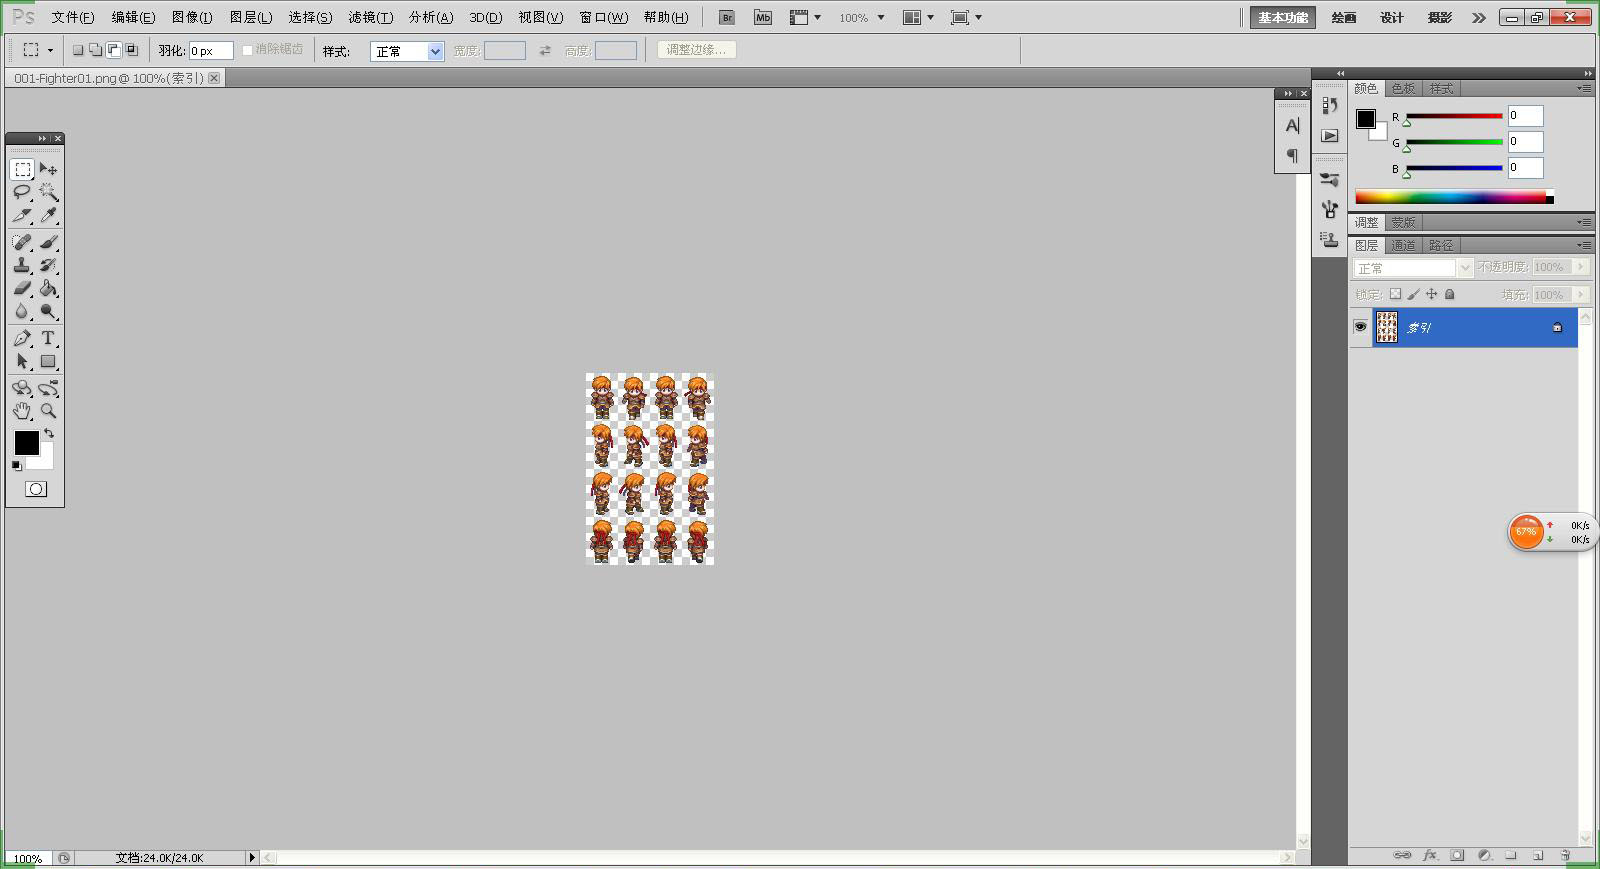Show more workspaces with the double chevron
This screenshot has height=869, width=1600.
point(1479,17)
